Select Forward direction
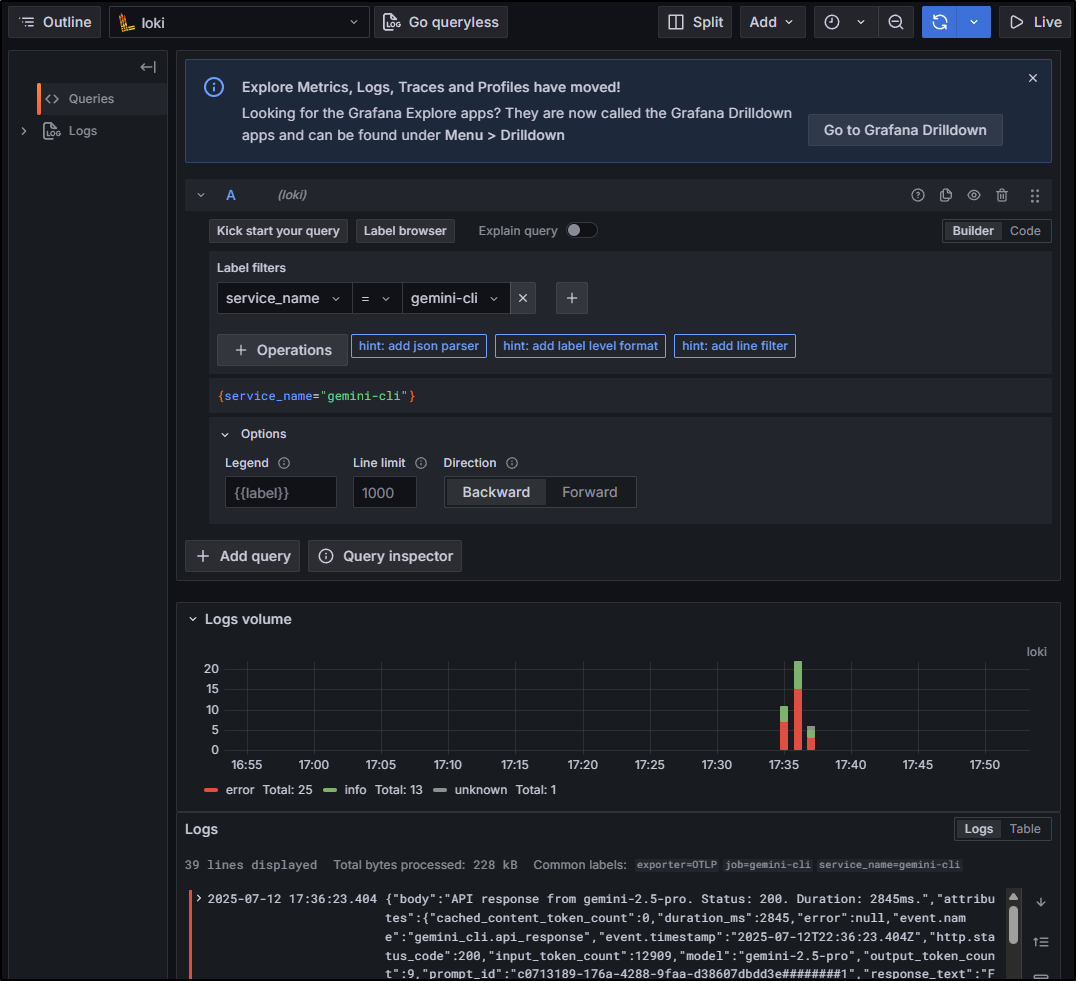This screenshot has height=981, width=1076. pyautogui.click(x=589, y=493)
